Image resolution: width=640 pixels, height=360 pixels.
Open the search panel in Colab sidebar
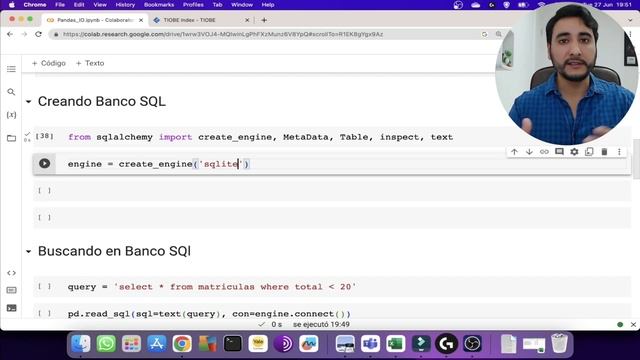pyautogui.click(x=11, y=92)
